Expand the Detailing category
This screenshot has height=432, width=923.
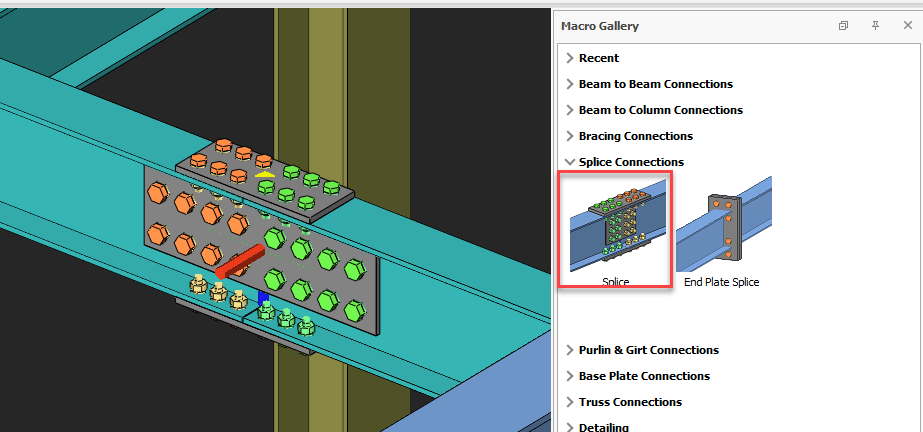pyautogui.click(x=603, y=427)
